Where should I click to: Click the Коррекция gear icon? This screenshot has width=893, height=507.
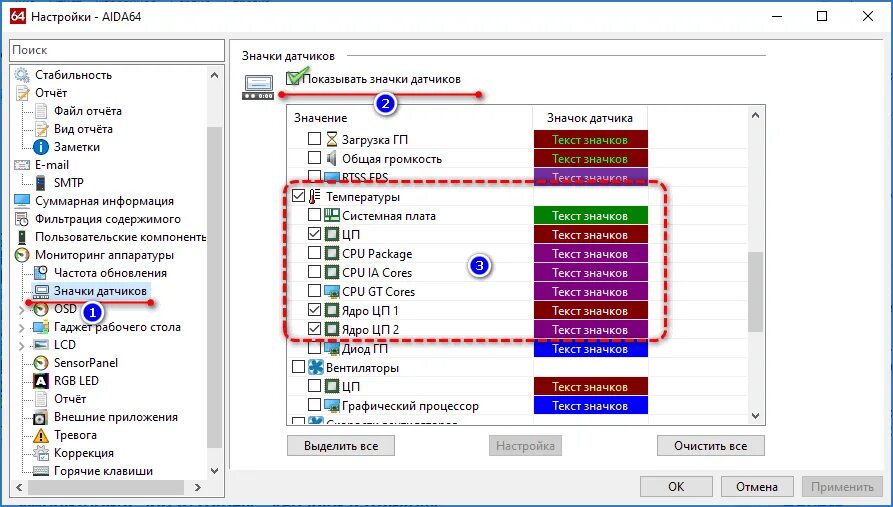pos(41,453)
